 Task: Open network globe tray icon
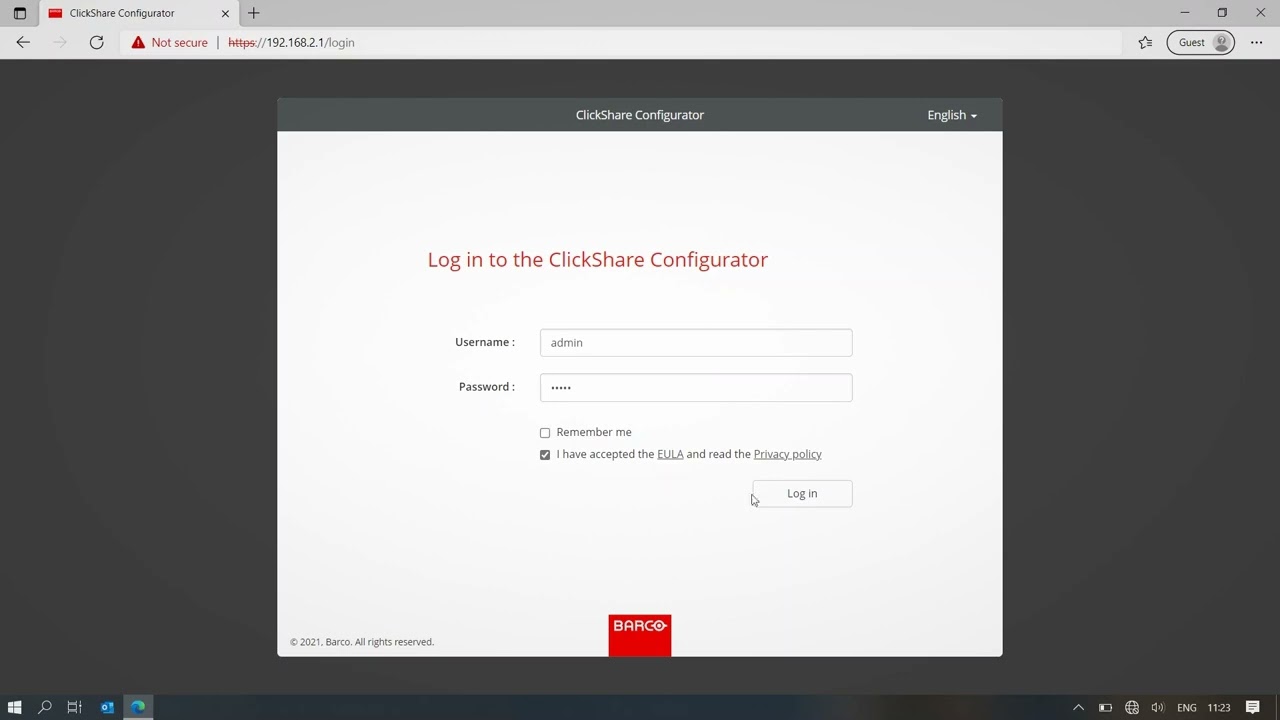pos(1132,707)
